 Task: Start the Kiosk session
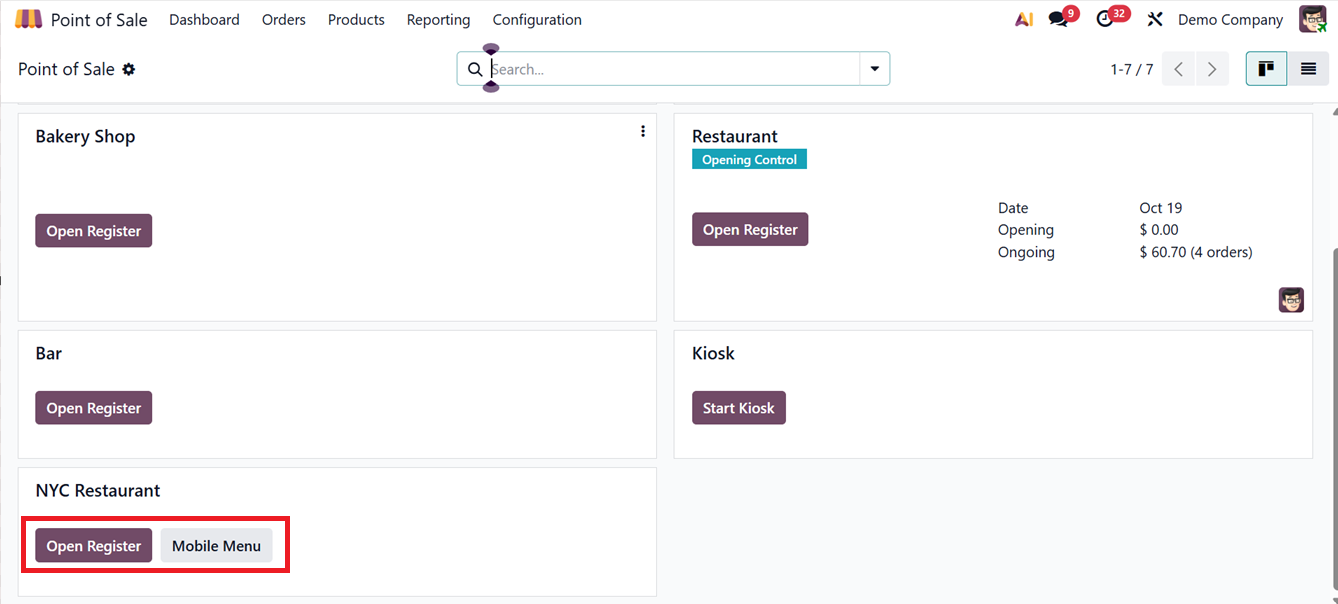739,408
